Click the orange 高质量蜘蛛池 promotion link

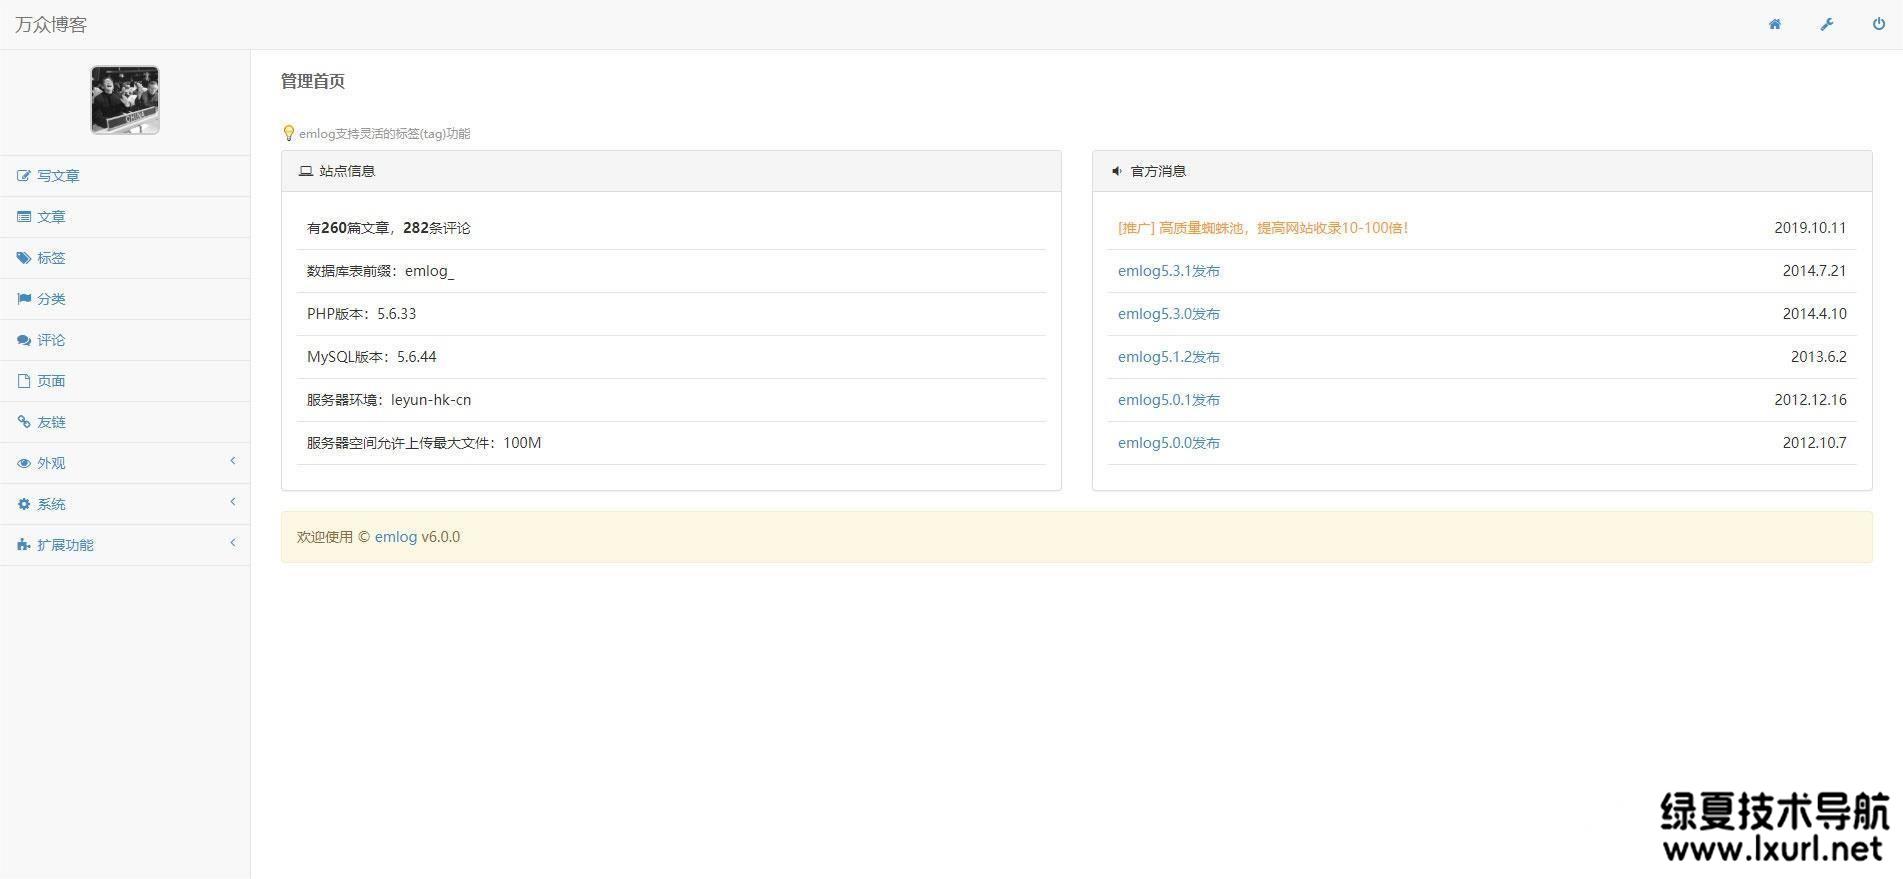[1263, 228]
